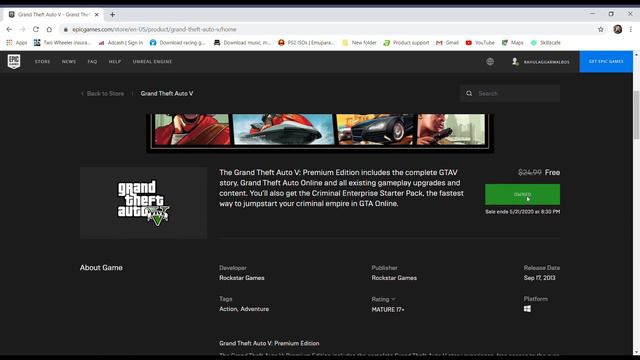This screenshot has width=640, height=360.
Task: Open the Skillscafe bookmark
Action: (545, 42)
